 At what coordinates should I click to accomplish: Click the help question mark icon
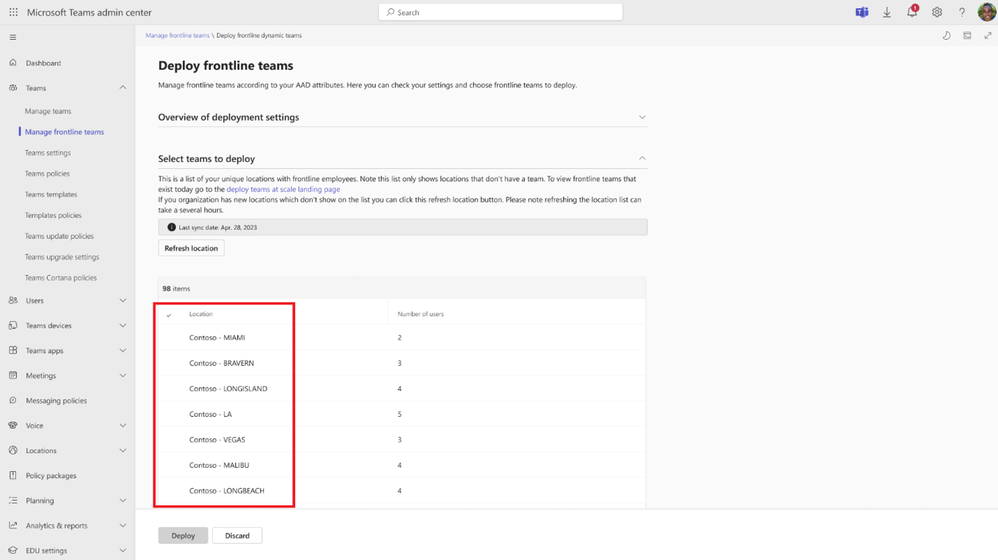click(962, 13)
